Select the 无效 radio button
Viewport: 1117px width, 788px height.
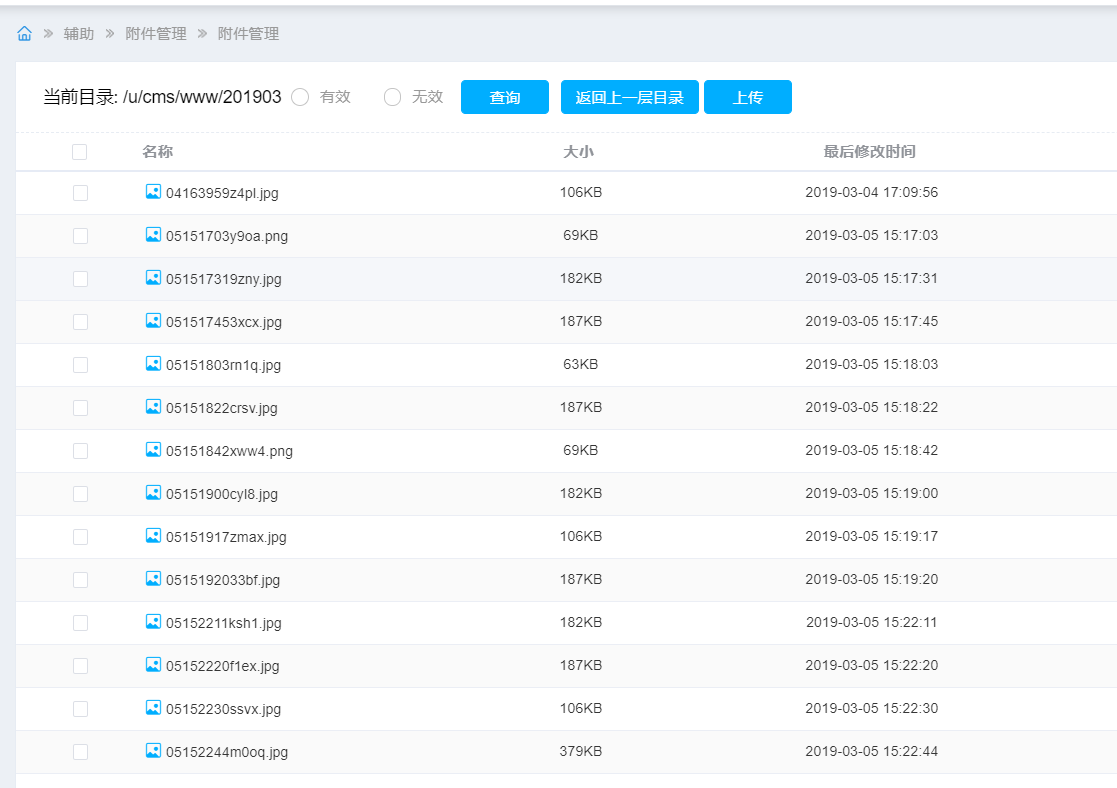pos(392,97)
